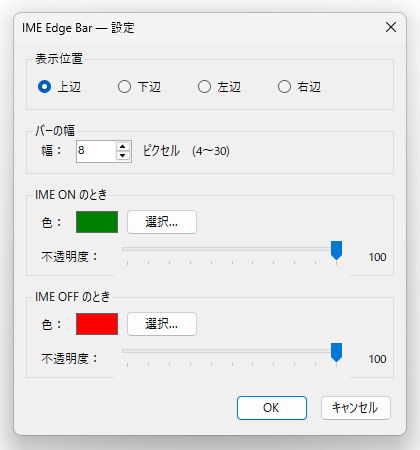Click the (4~30) range hint text

point(211,151)
